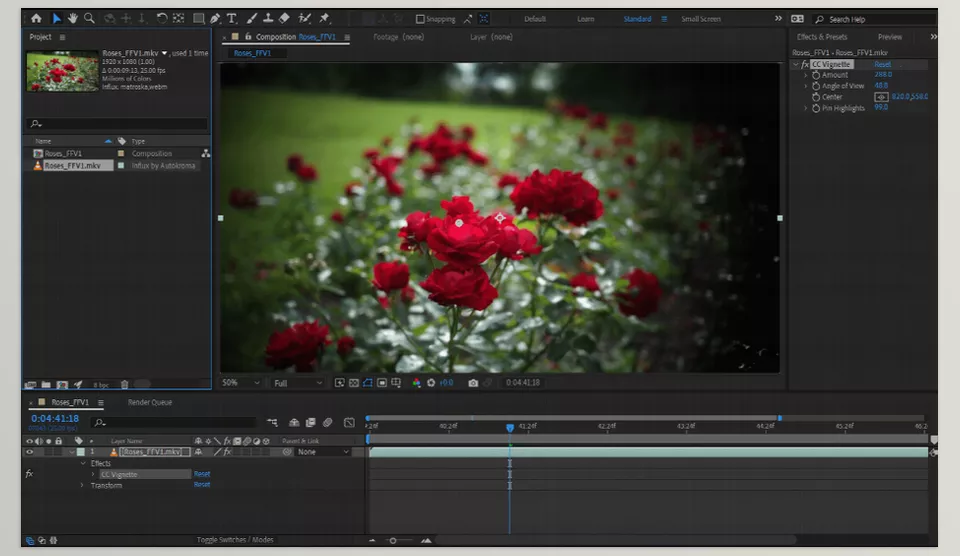Select the Brush tool
The height and width of the screenshot is (556, 960).
[x=252, y=18]
